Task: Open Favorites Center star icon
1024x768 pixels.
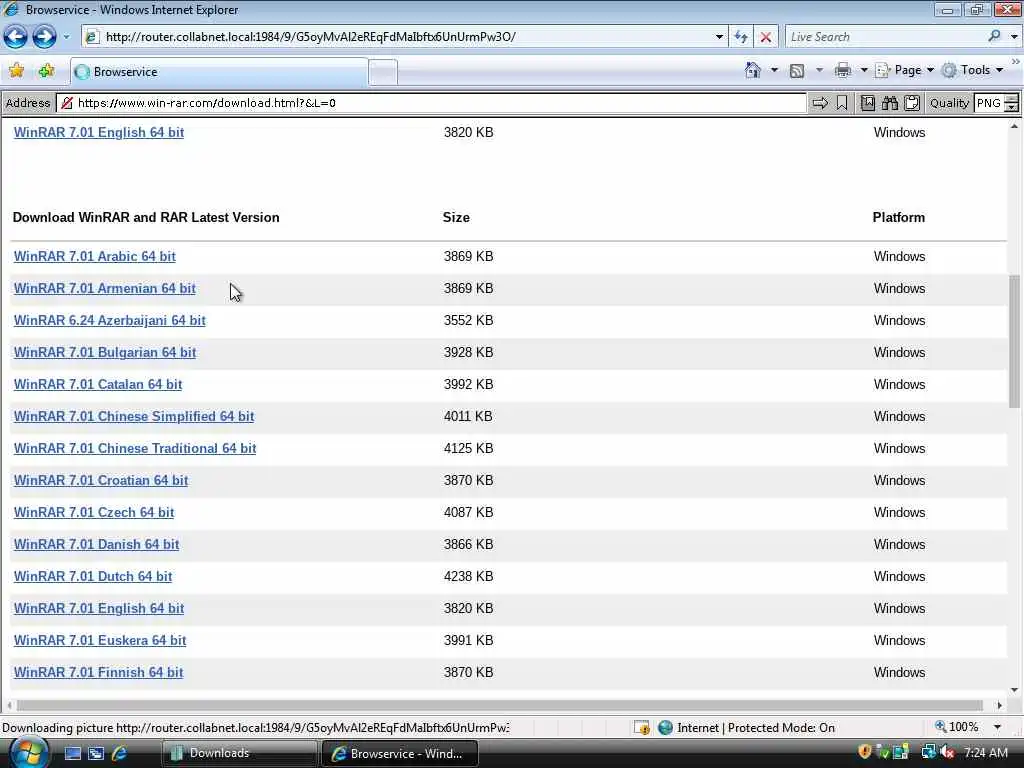Action: [16, 71]
